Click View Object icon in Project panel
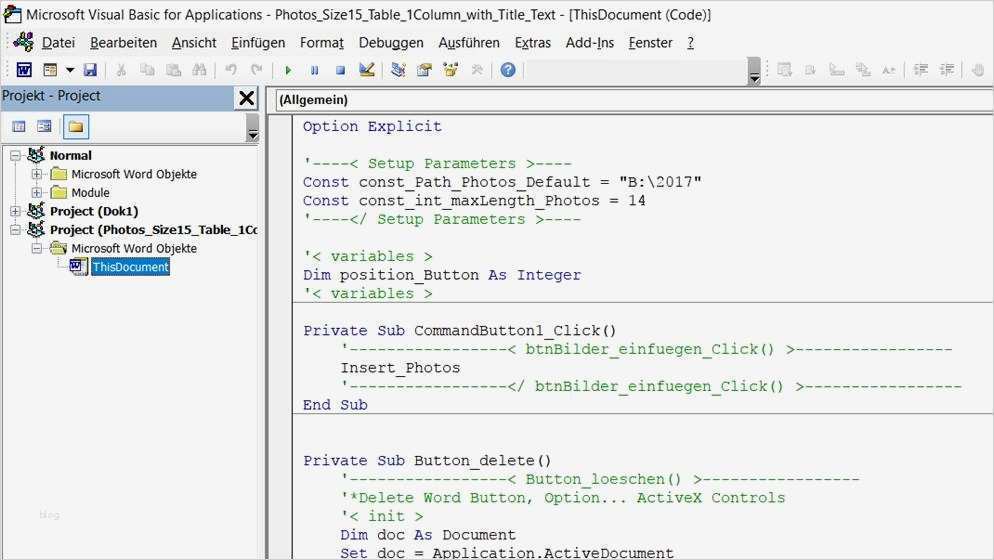This screenshot has height=560, width=994. [44, 127]
